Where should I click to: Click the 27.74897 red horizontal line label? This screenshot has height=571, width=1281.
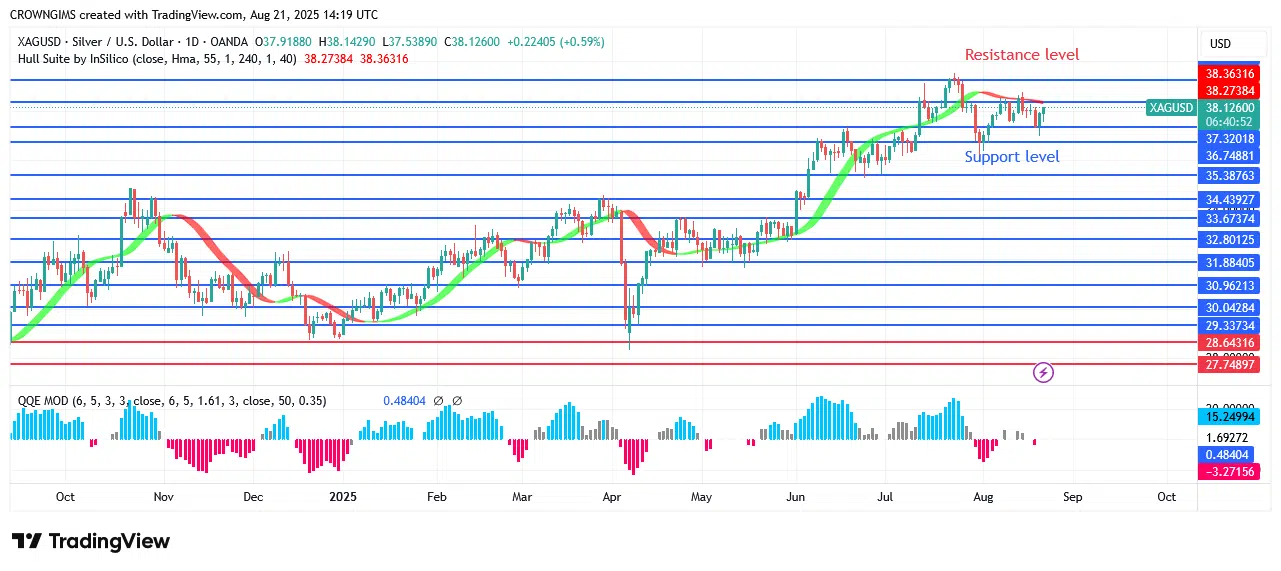pos(1229,366)
